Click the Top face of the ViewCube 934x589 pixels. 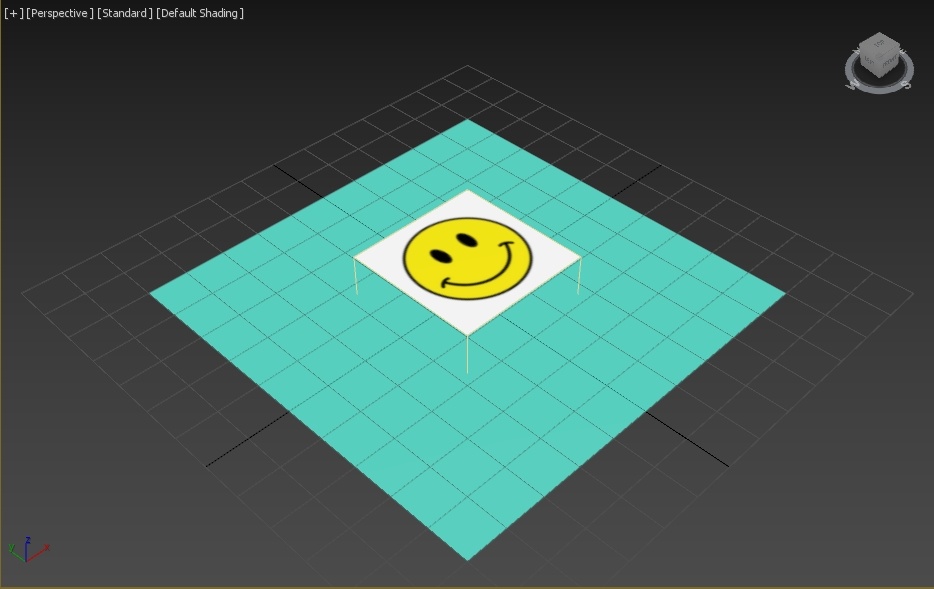click(879, 44)
